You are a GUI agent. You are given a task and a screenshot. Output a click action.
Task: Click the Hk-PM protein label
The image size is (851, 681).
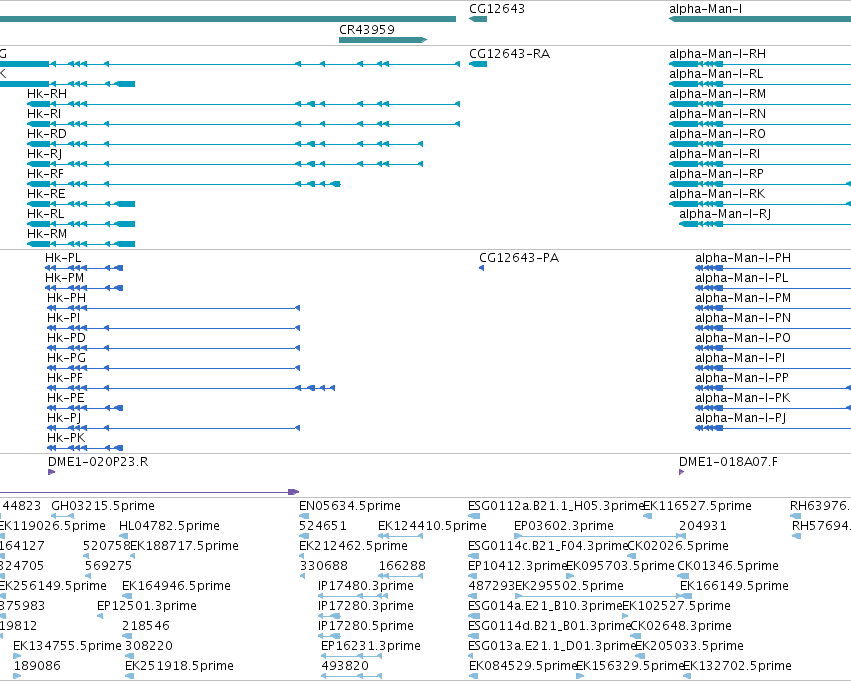[x=65, y=278]
